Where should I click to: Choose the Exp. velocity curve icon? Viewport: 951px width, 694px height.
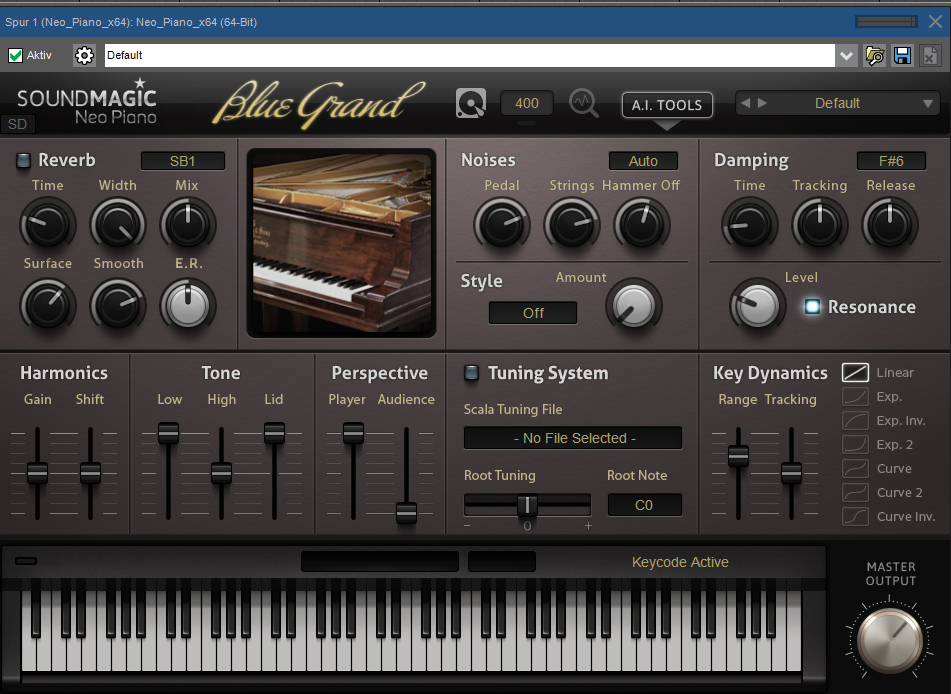855,397
